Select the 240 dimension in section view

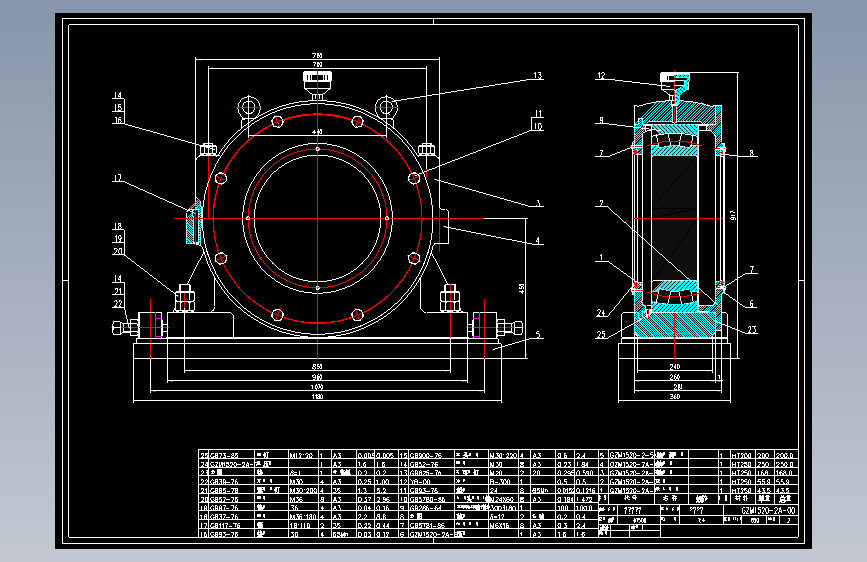tap(675, 366)
